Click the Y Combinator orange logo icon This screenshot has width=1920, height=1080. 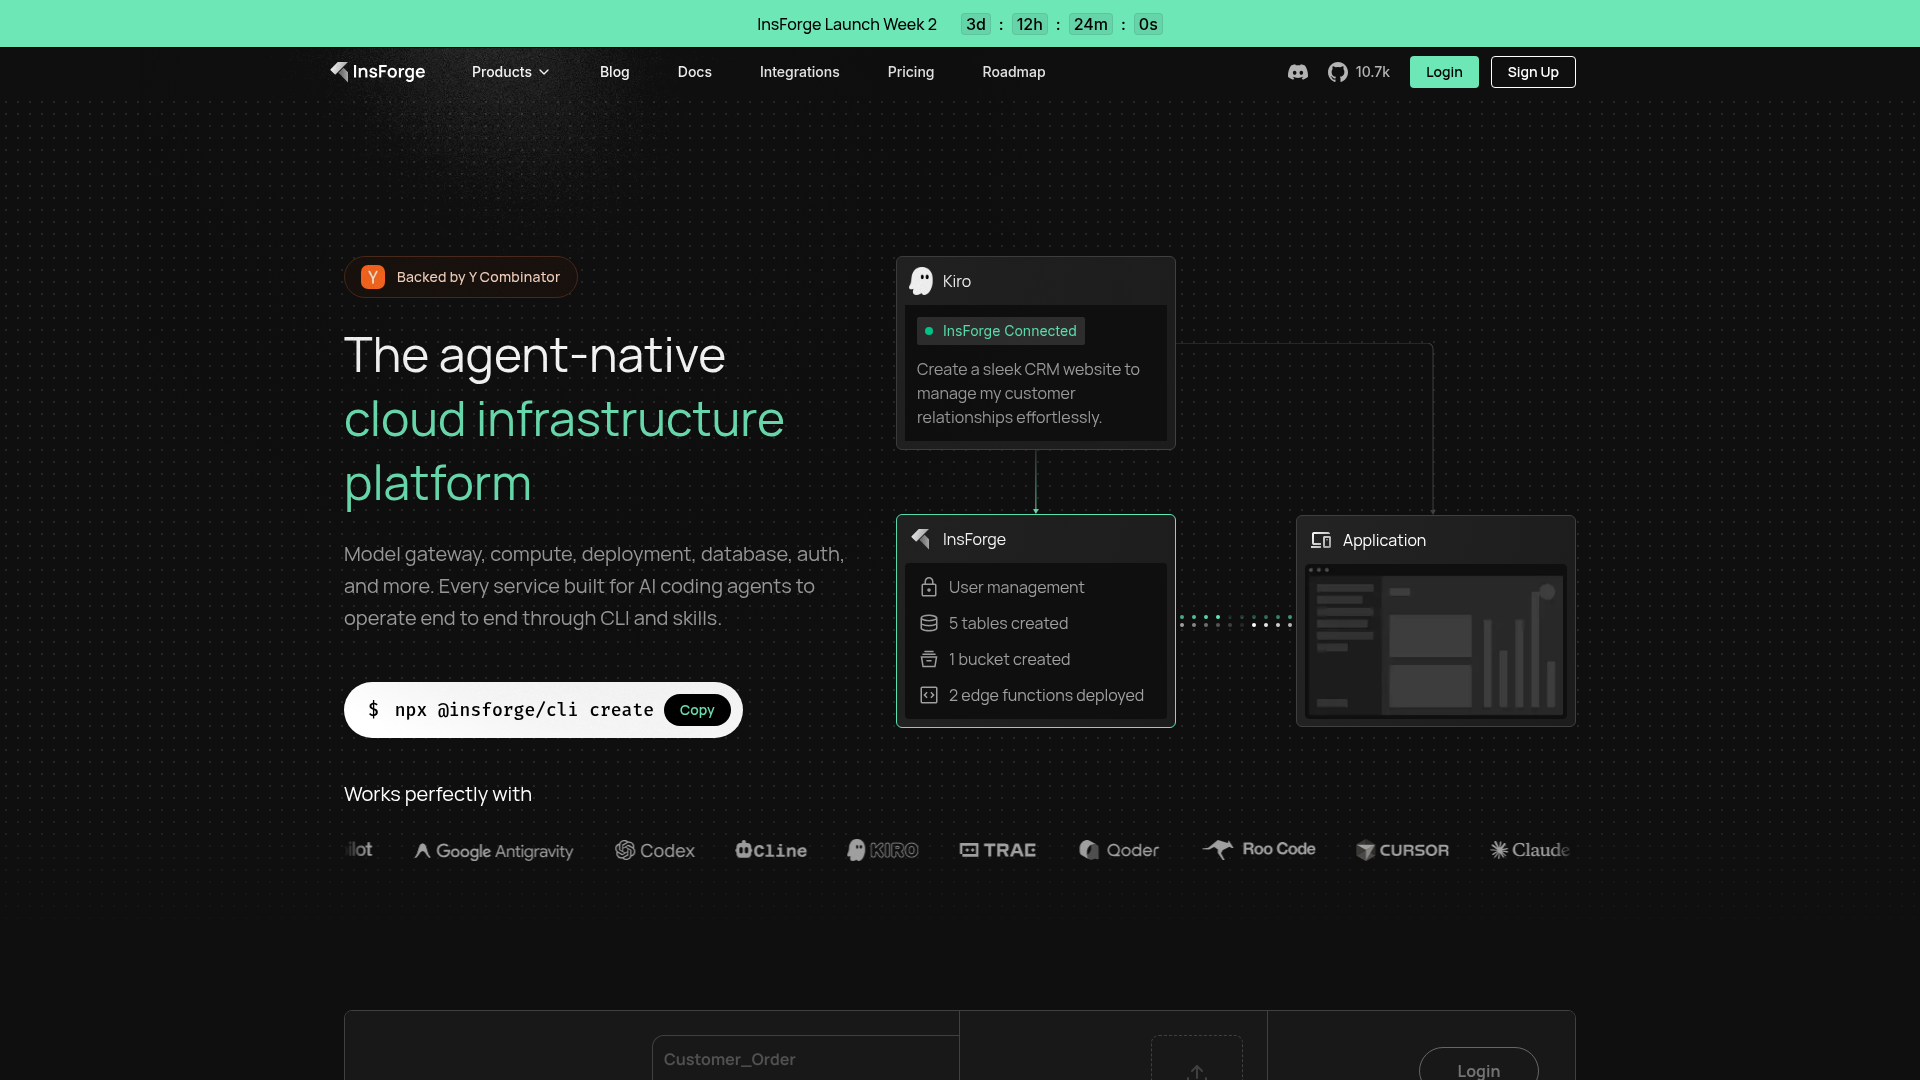pyautogui.click(x=373, y=277)
